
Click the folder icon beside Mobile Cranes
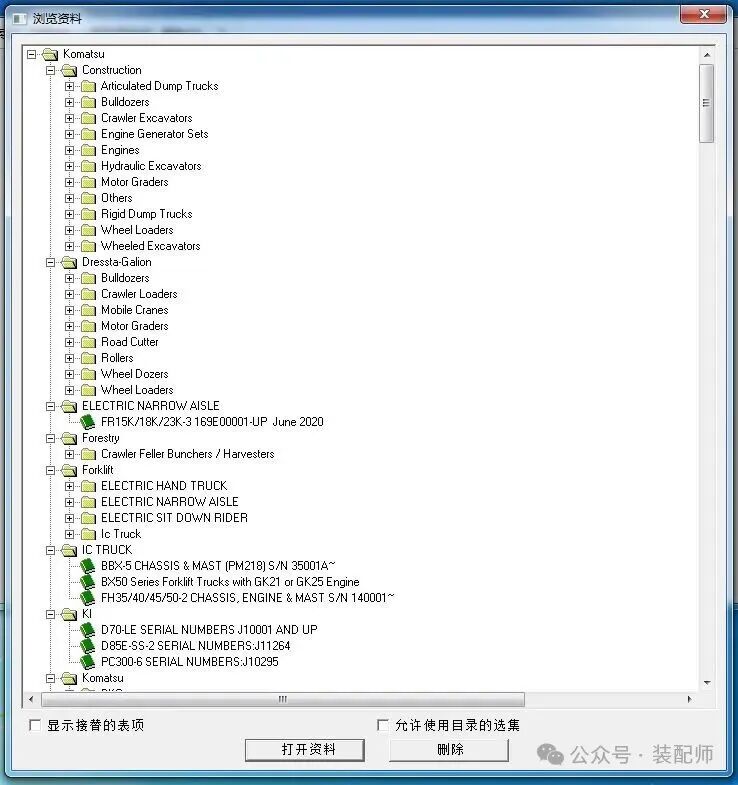[x=89, y=310]
